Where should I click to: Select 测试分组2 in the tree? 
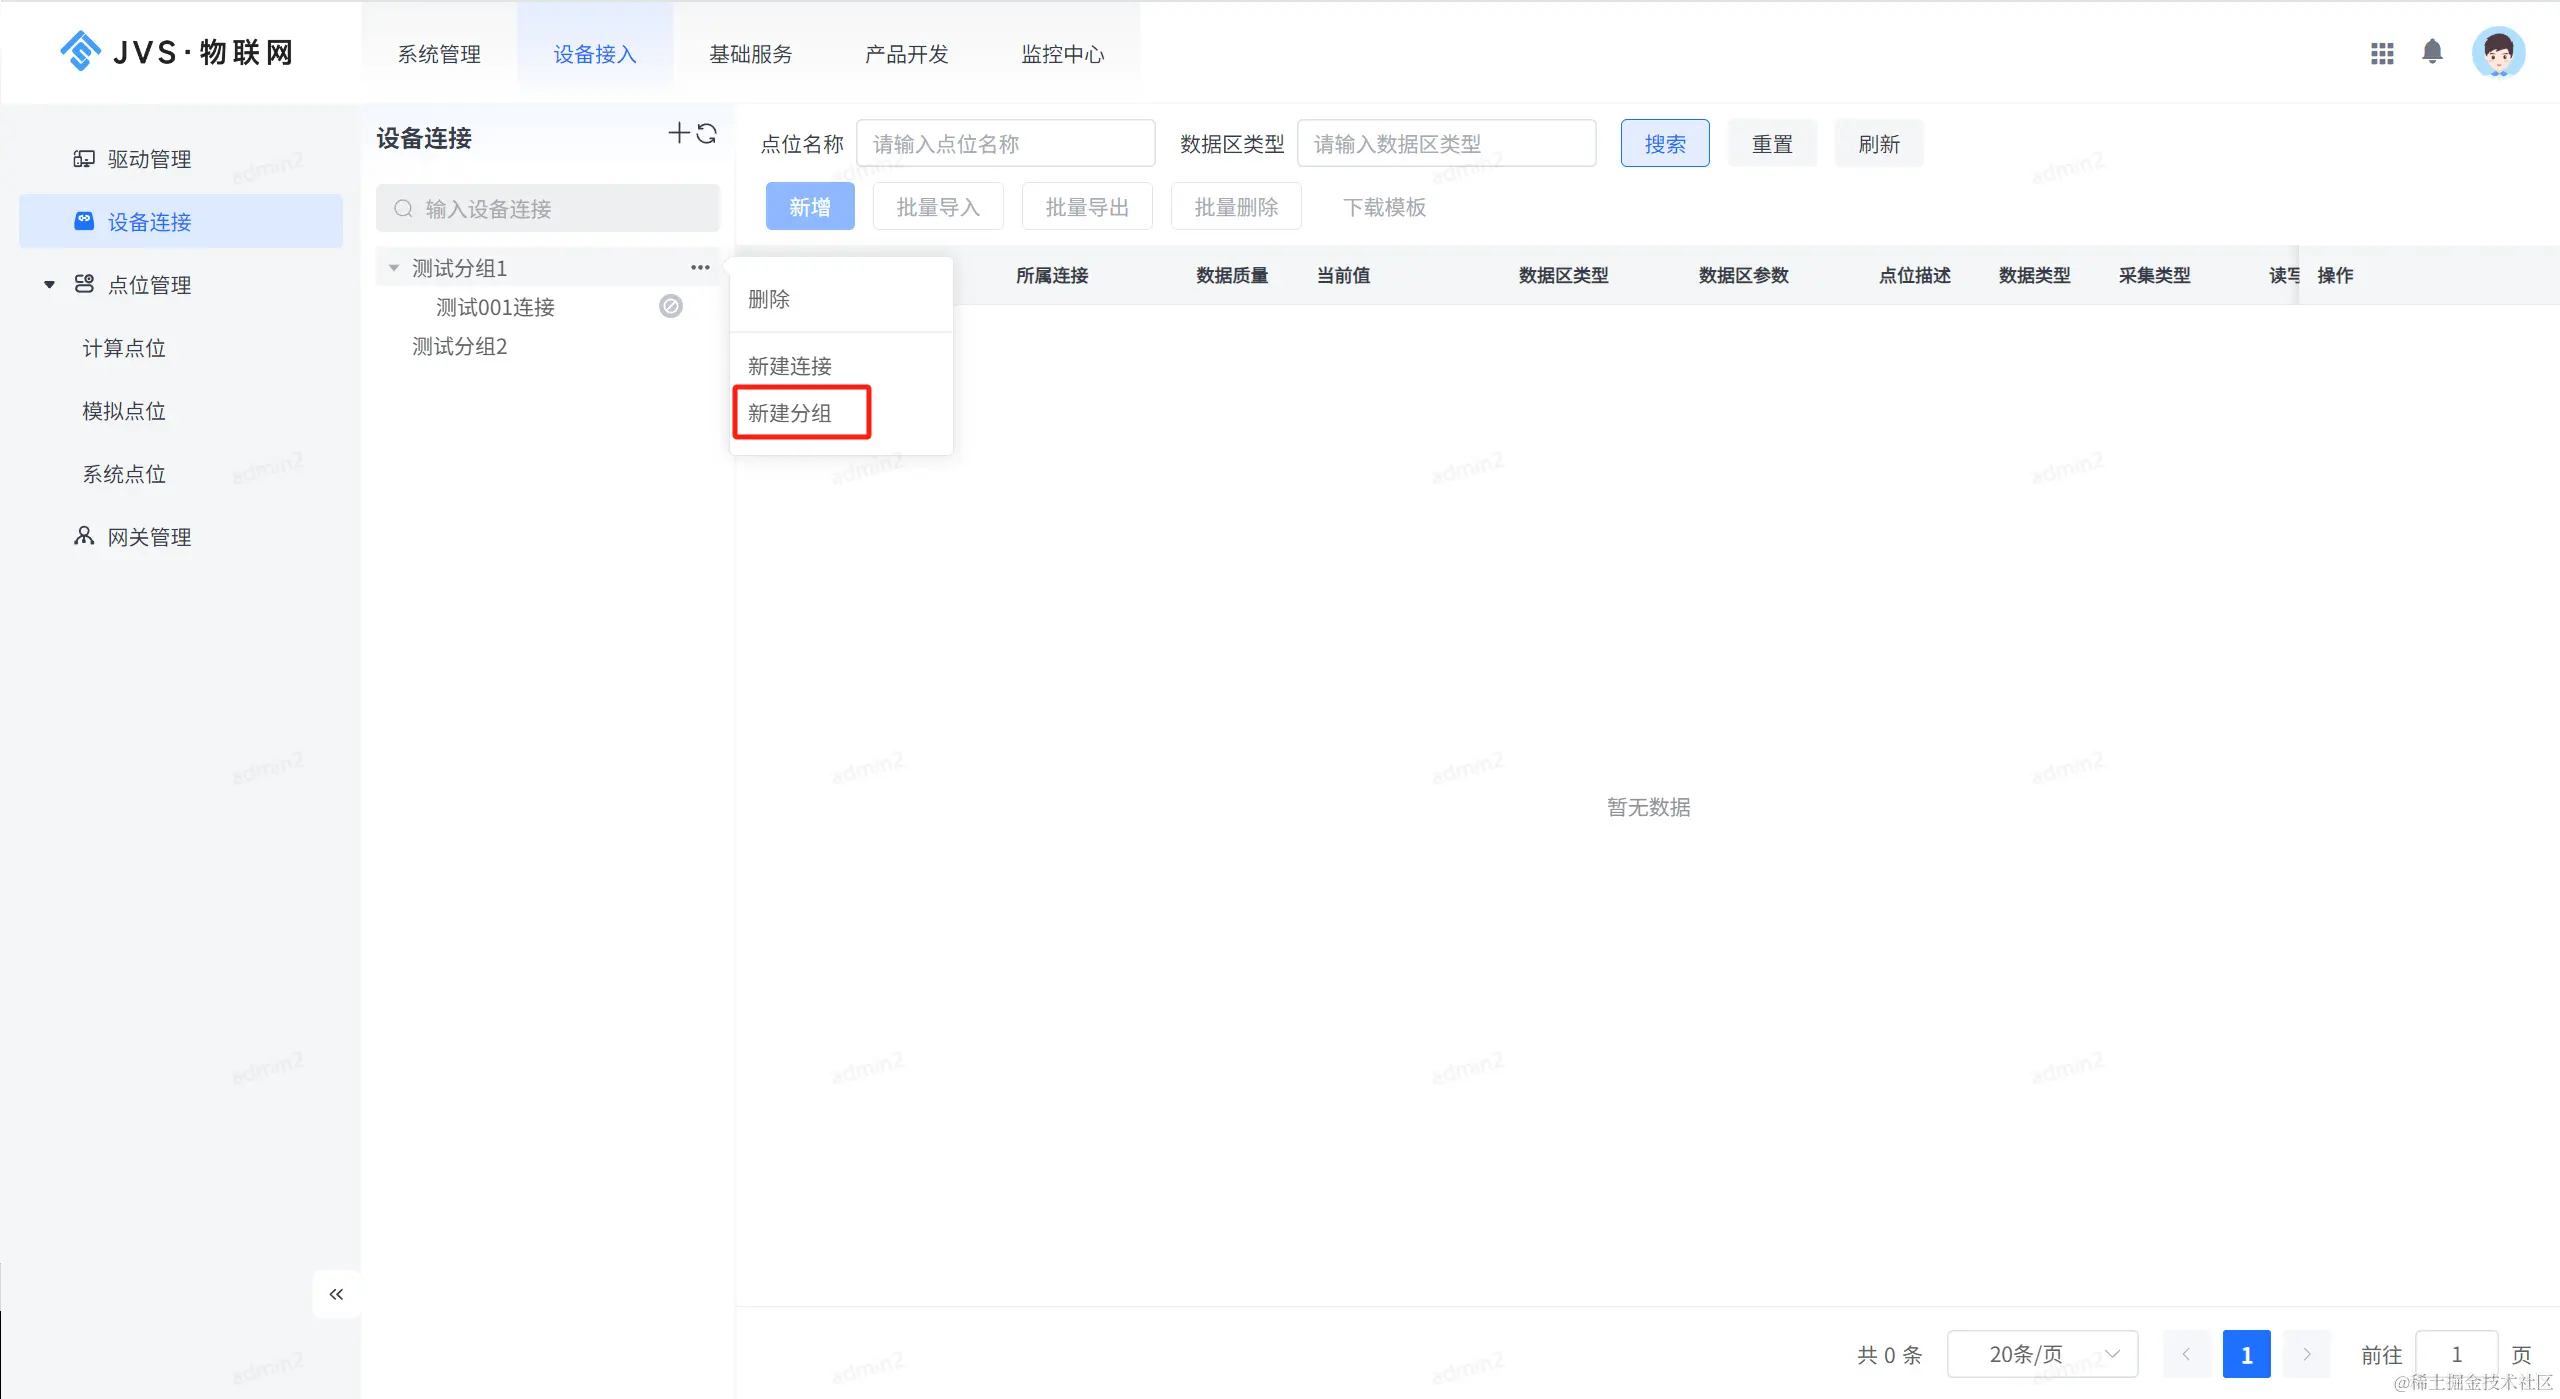(460, 346)
